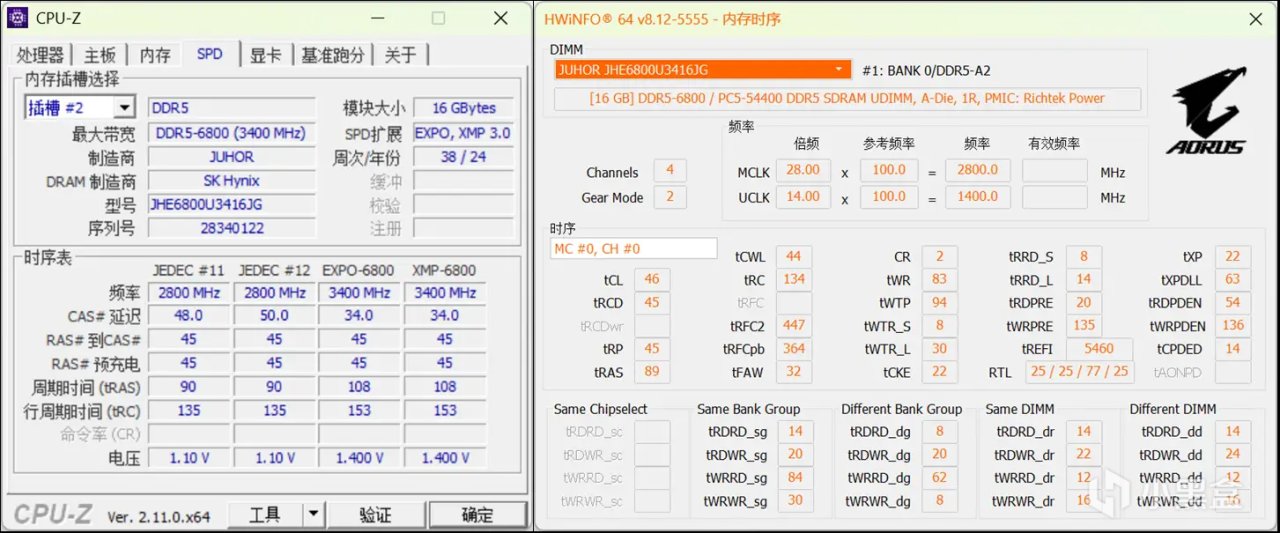Image resolution: width=1280 pixels, height=533 pixels.
Task: Click the MC #0, CH #0 field
Action: point(633,248)
